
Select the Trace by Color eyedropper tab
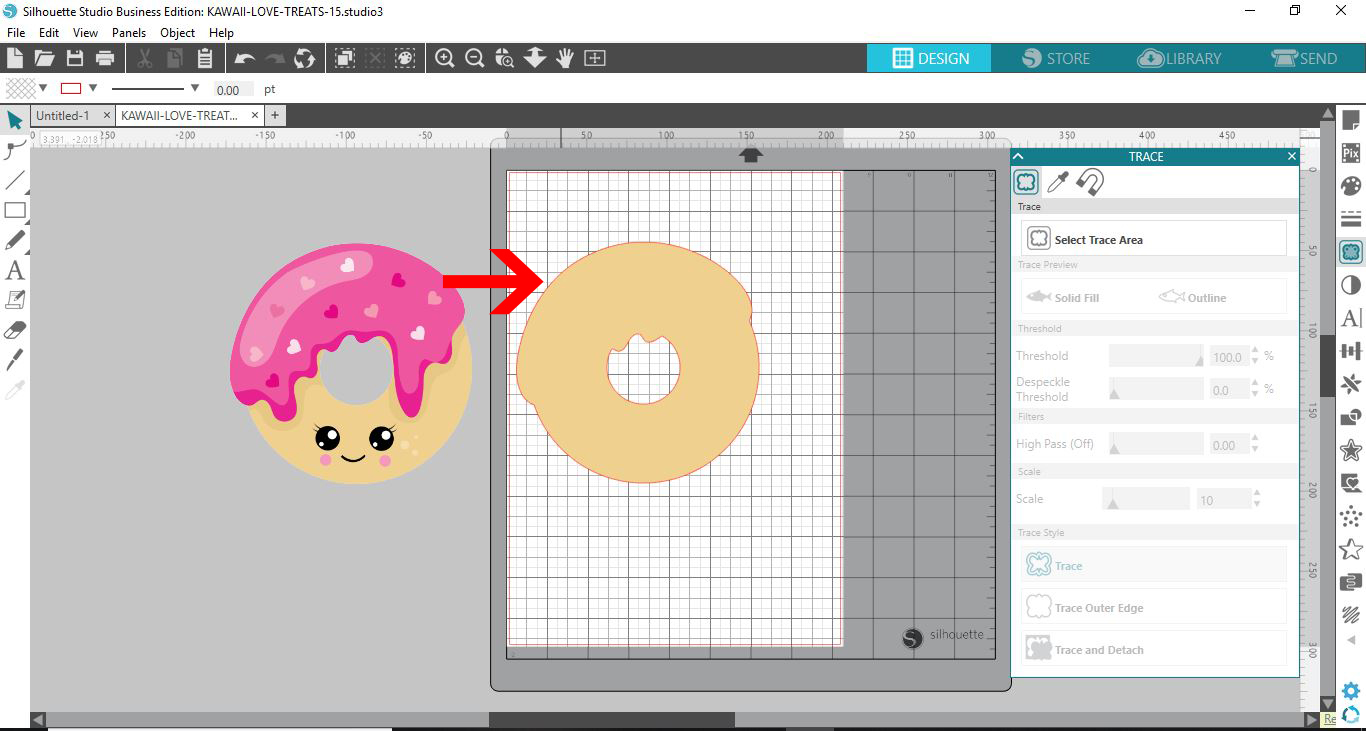point(1058,182)
